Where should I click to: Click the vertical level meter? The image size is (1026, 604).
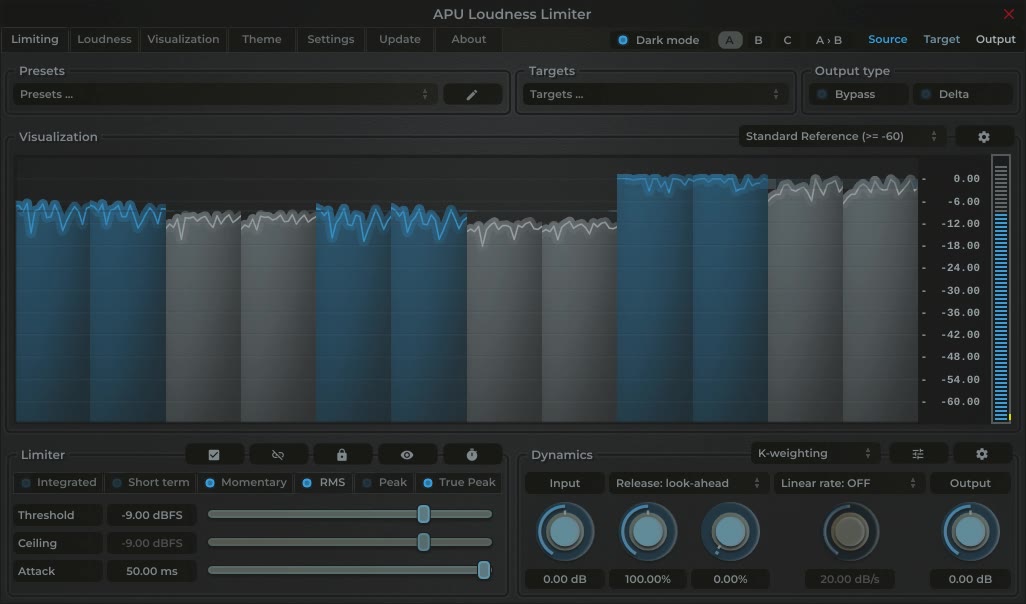[1000, 289]
